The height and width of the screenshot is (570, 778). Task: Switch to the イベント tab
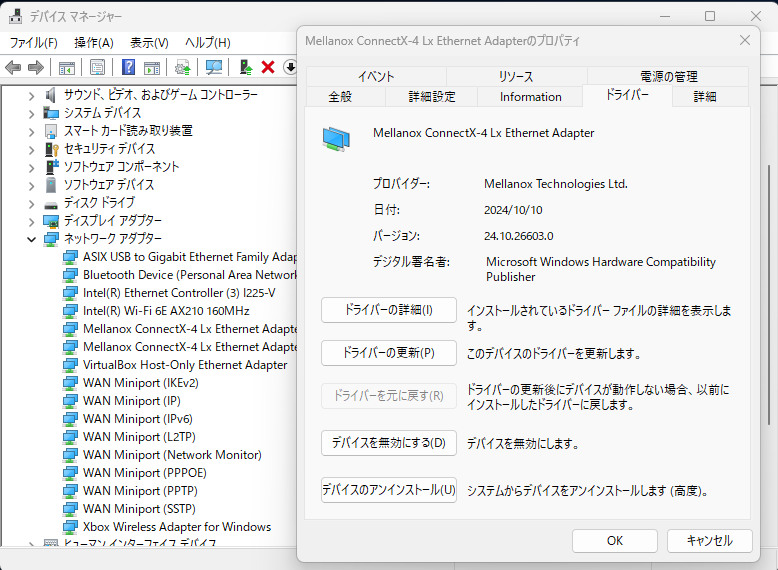coord(376,76)
